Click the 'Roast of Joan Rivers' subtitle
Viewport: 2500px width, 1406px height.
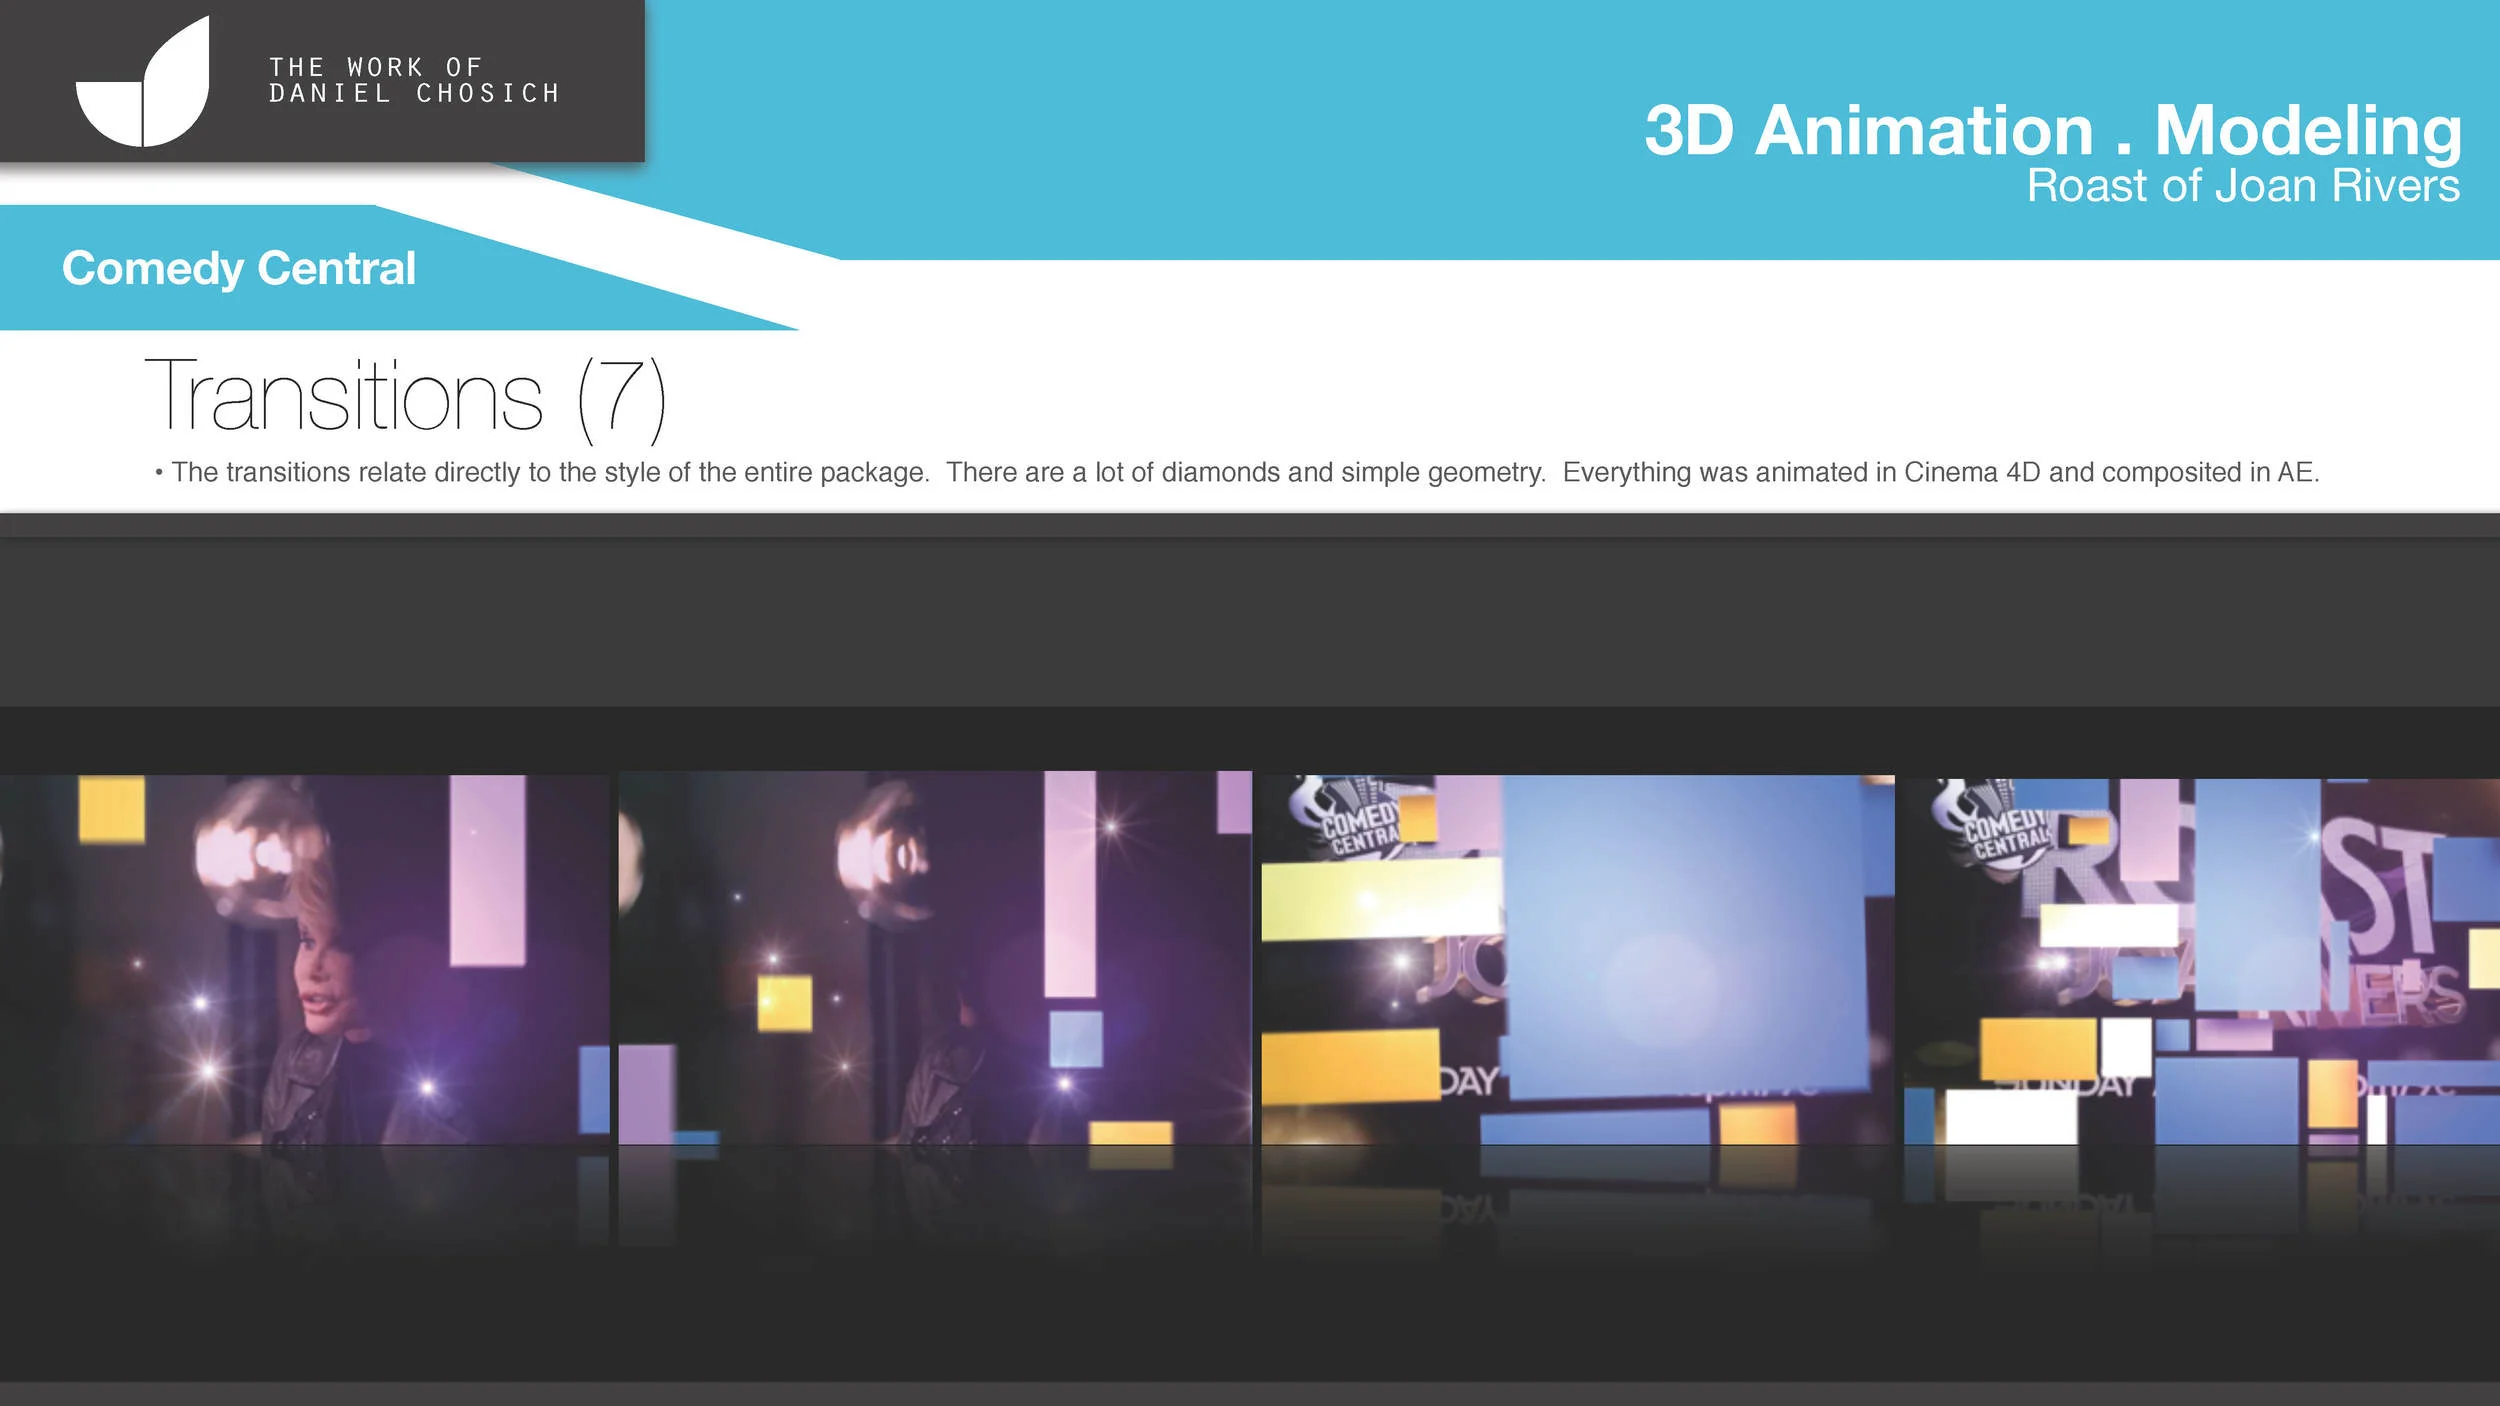[2243, 186]
